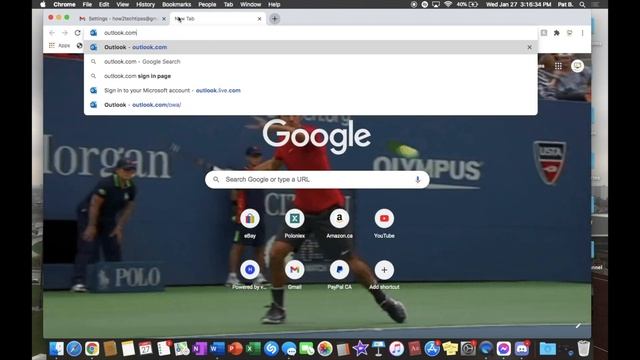640x360 pixels.
Task: Select the Outlook - outlook.com suggestion
Action: point(311,47)
